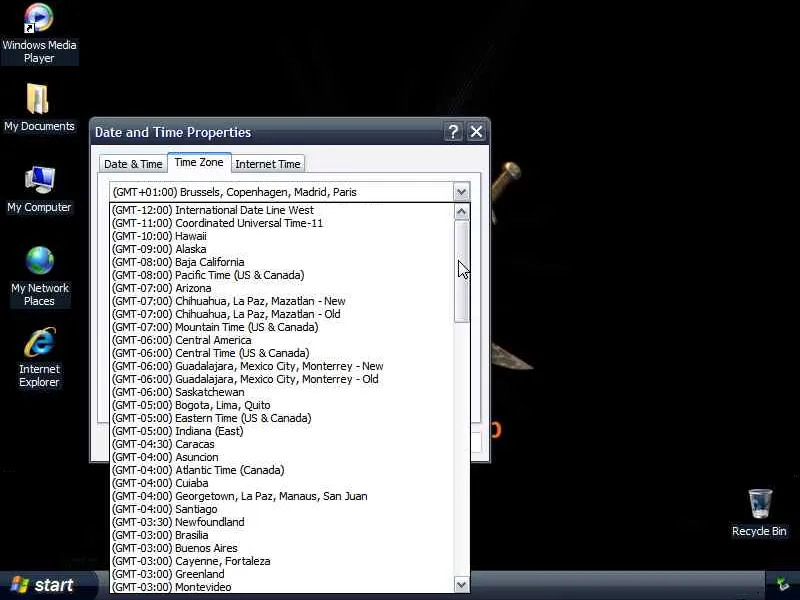
Task: Pick (GMT-08:00) Pacific Time (US & Canada)
Action: tap(282, 275)
